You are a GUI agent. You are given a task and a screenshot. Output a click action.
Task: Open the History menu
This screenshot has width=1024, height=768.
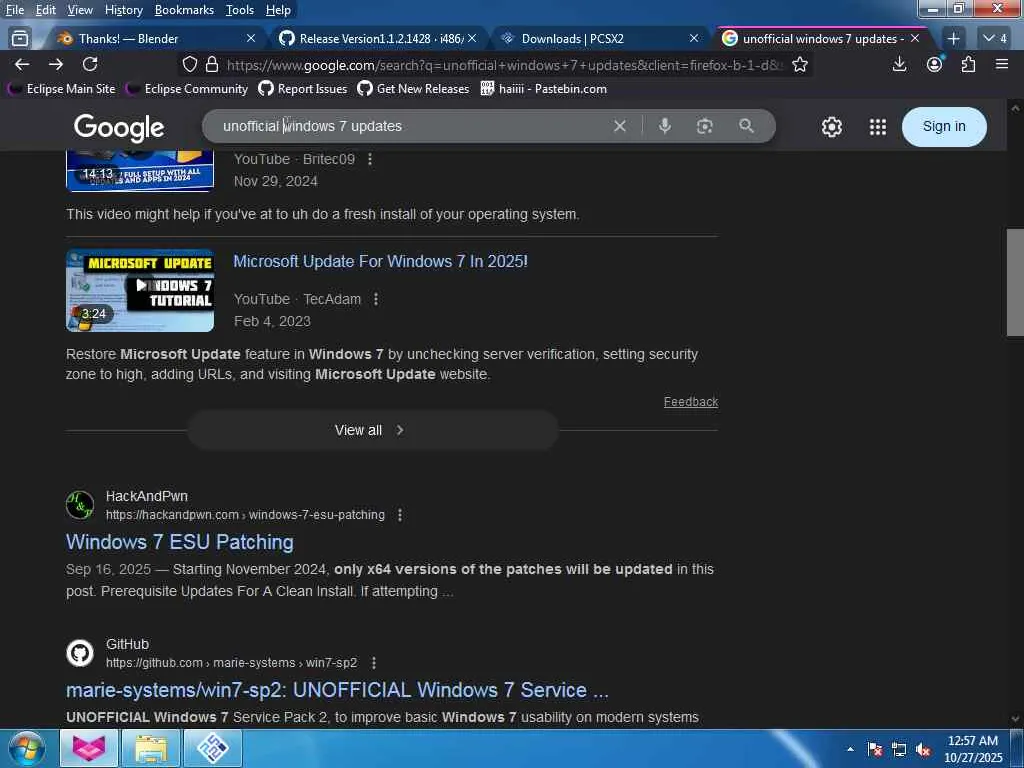point(123,10)
